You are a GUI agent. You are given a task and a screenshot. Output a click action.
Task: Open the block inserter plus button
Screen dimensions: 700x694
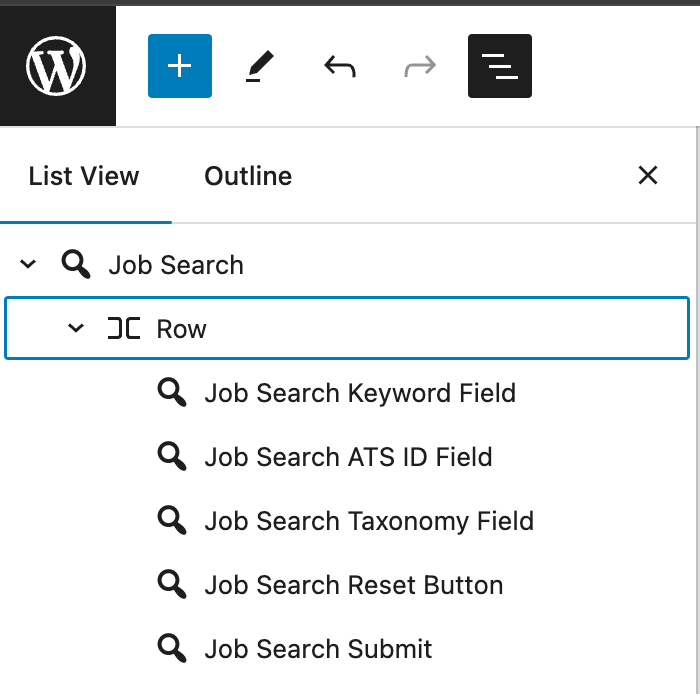180,66
